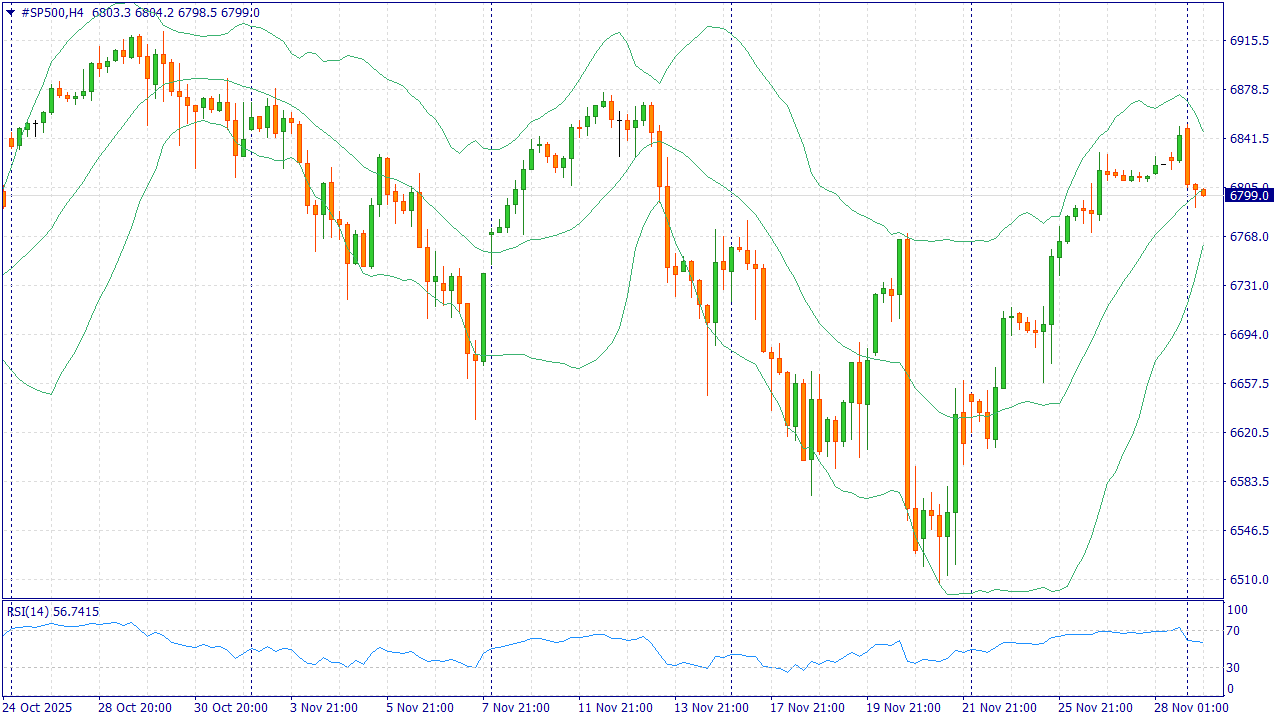
Task: Click the 6583.5 price axis label
Action: tap(1249, 482)
